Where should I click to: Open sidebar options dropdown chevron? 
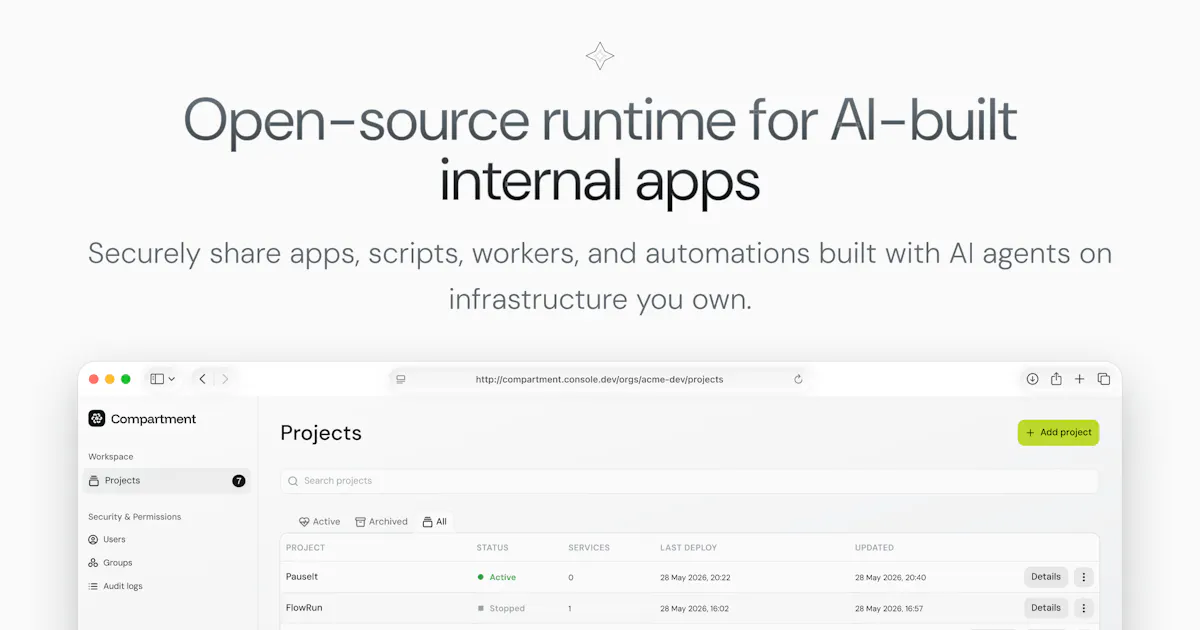click(x=172, y=379)
